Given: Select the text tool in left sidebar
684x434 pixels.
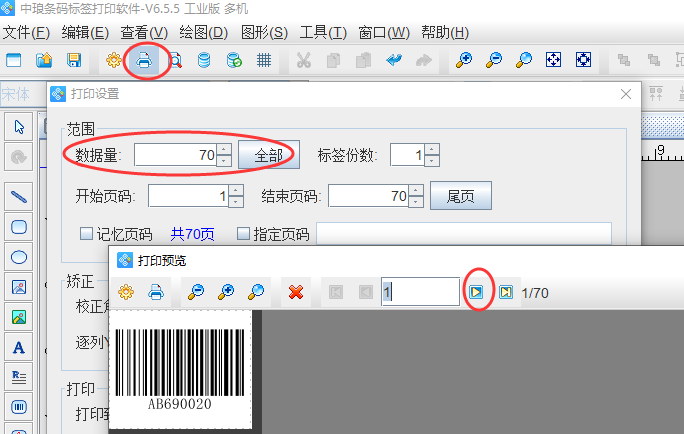Looking at the screenshot, I should tap(18, 348).
